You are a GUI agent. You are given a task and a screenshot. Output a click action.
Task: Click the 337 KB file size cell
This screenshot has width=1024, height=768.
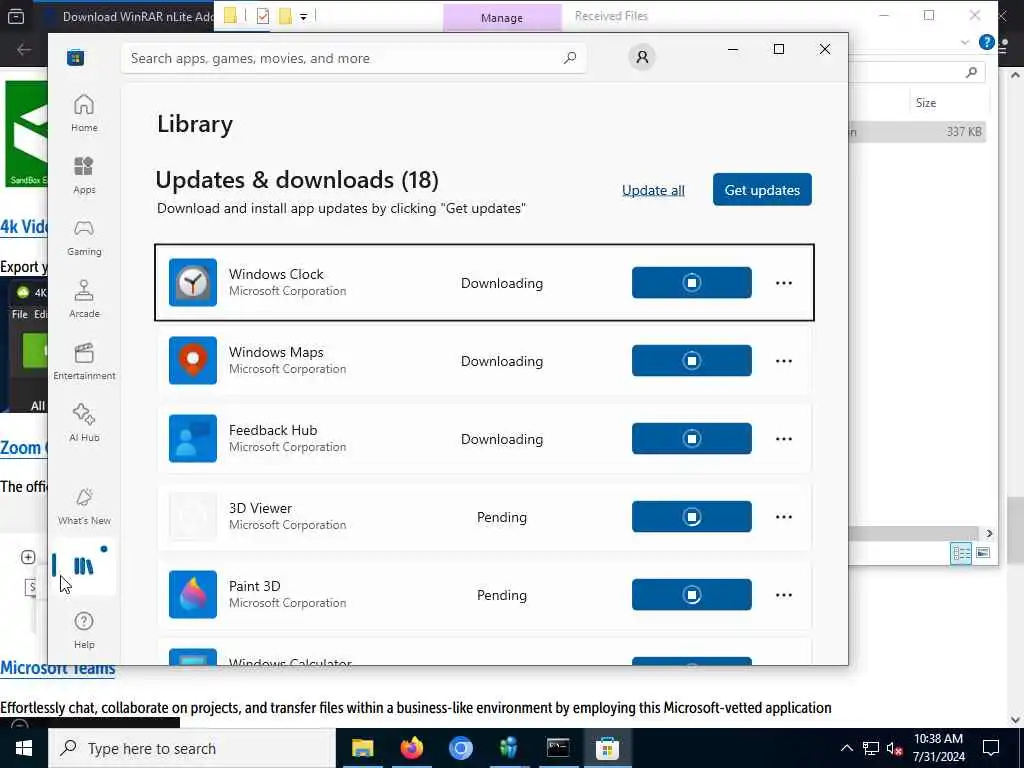tap(964, 132)
